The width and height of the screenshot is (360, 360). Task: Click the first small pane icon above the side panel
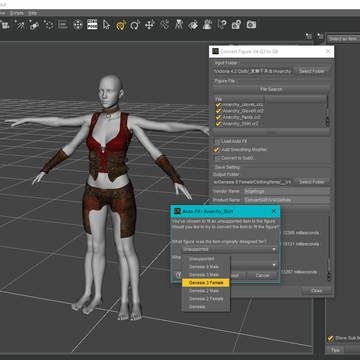[x=309, y=36]
